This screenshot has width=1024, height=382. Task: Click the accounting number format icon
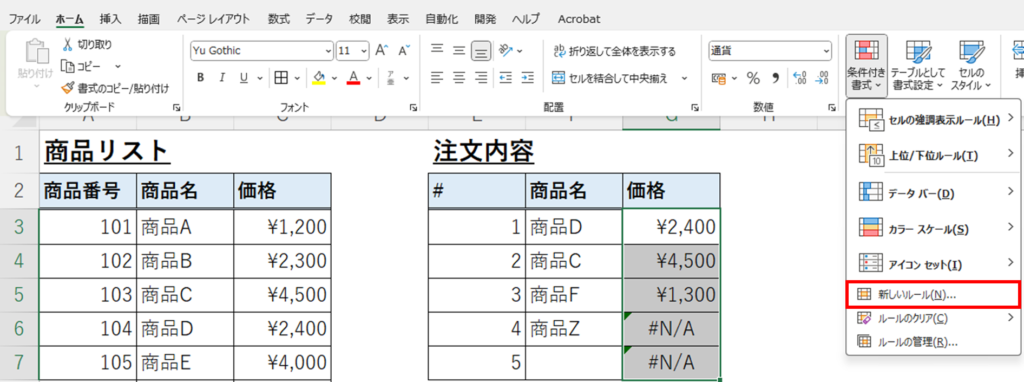(718, 78)
